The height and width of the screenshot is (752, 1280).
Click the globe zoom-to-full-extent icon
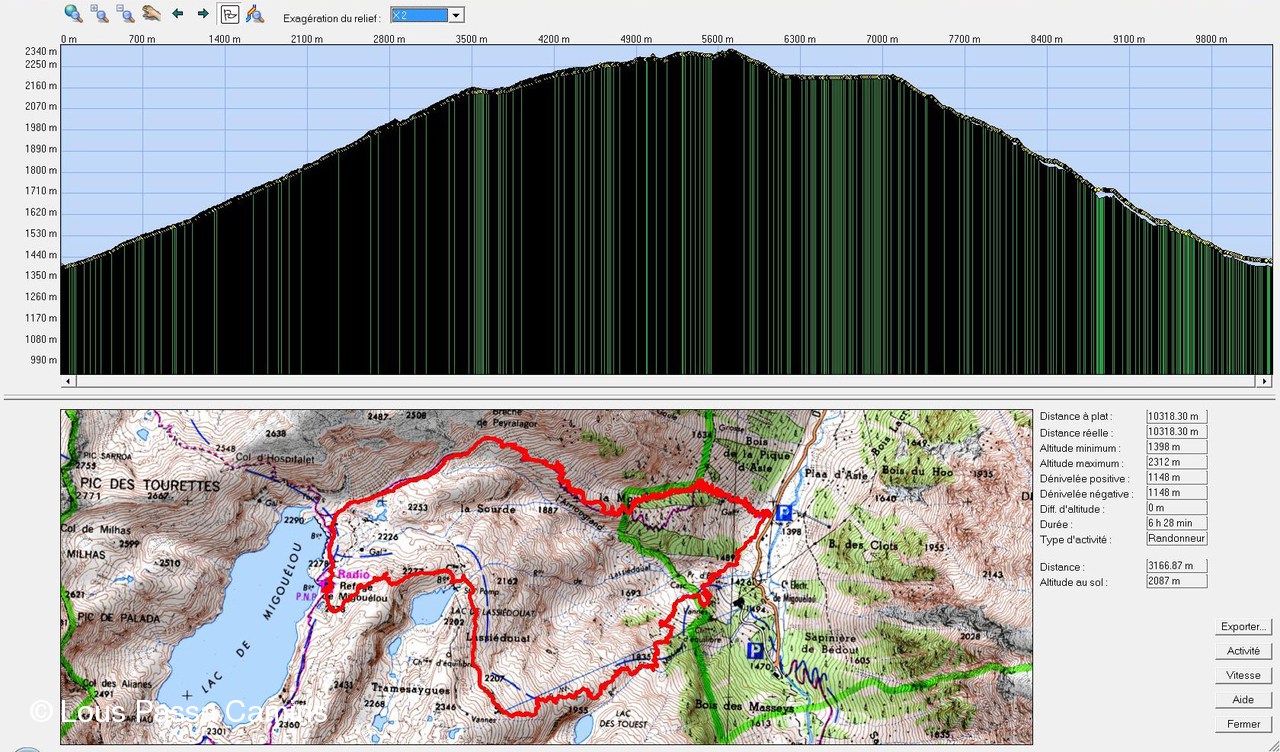point(73,14)
